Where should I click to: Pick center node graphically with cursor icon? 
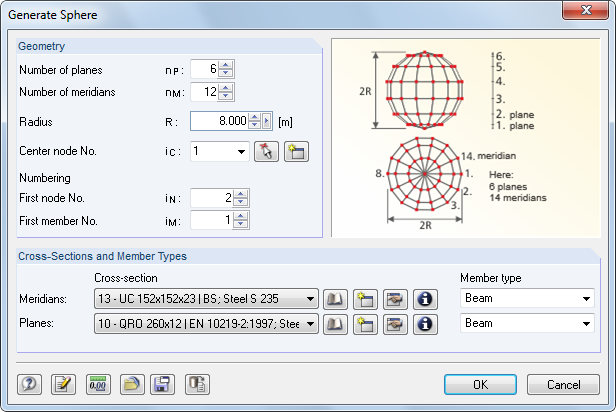click(x=266, y=152)
